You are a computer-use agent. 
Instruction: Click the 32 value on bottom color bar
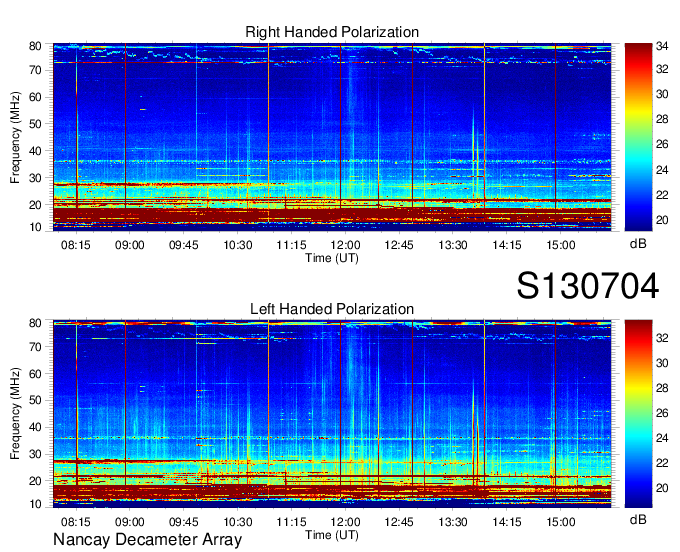click(662, 338)
